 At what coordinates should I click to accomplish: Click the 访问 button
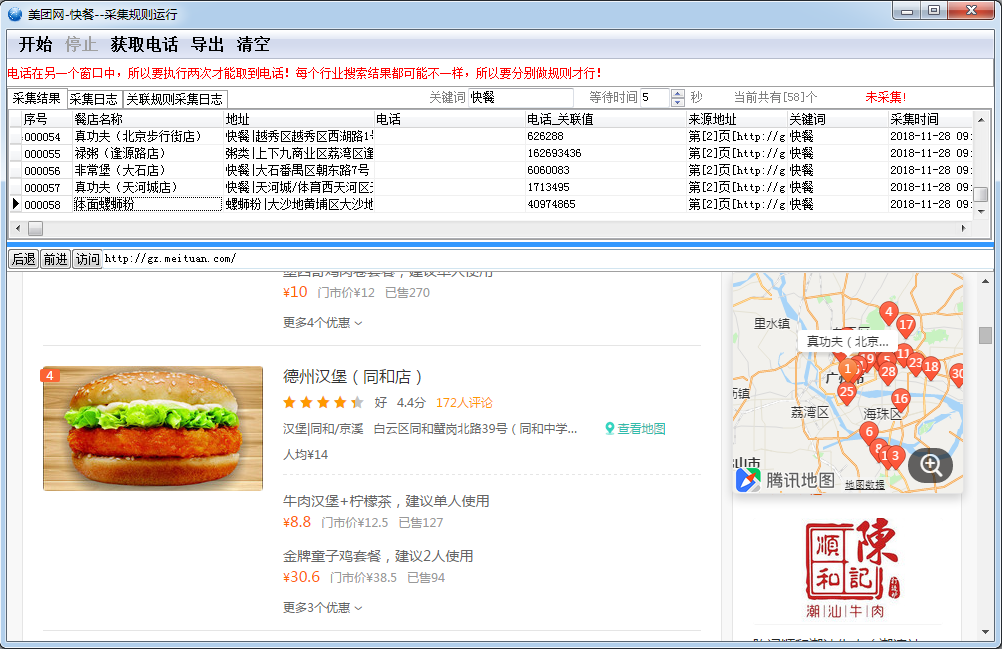click(88, 259)
